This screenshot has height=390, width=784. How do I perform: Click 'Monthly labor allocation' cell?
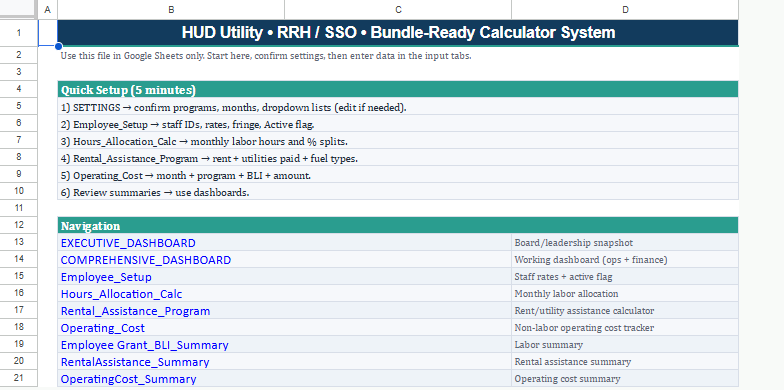tap(625, 294)
